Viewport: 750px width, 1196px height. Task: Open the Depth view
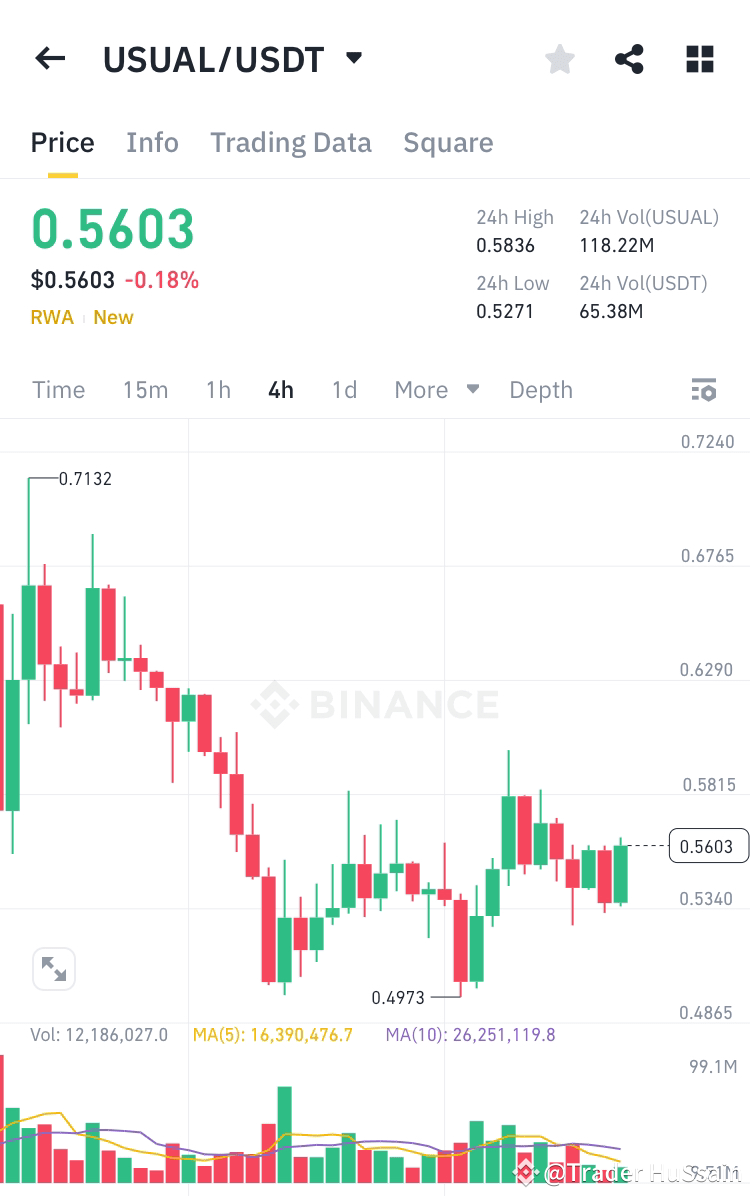coord(540,389)
